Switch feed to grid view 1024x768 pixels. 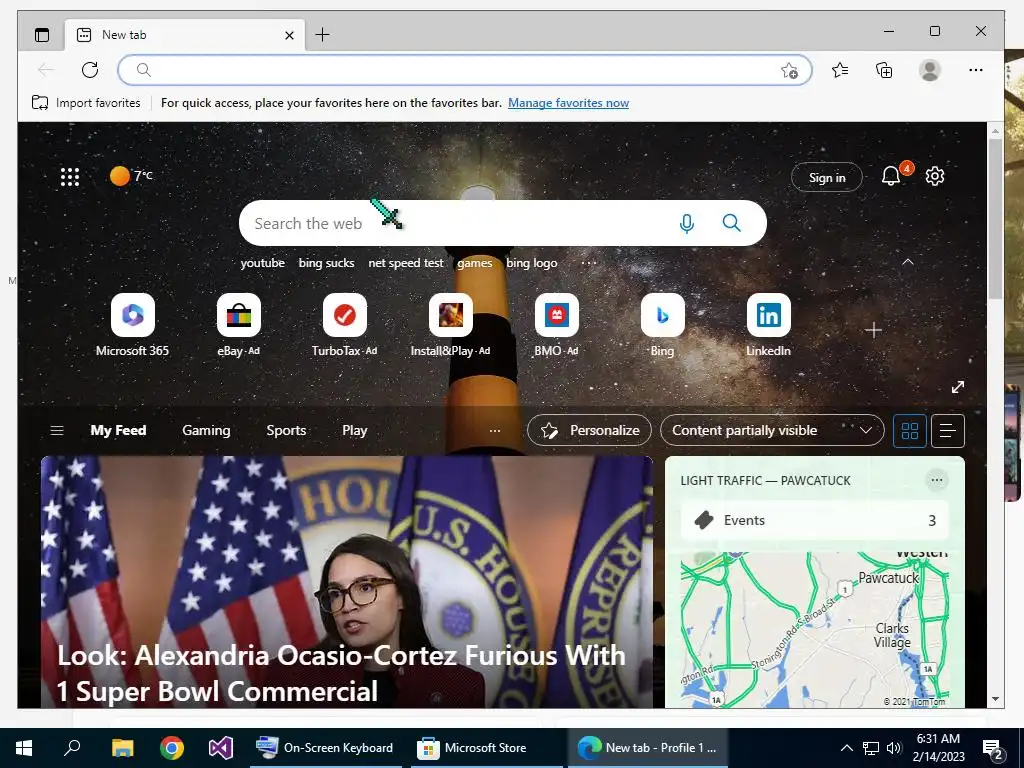[x=910, y=430]
